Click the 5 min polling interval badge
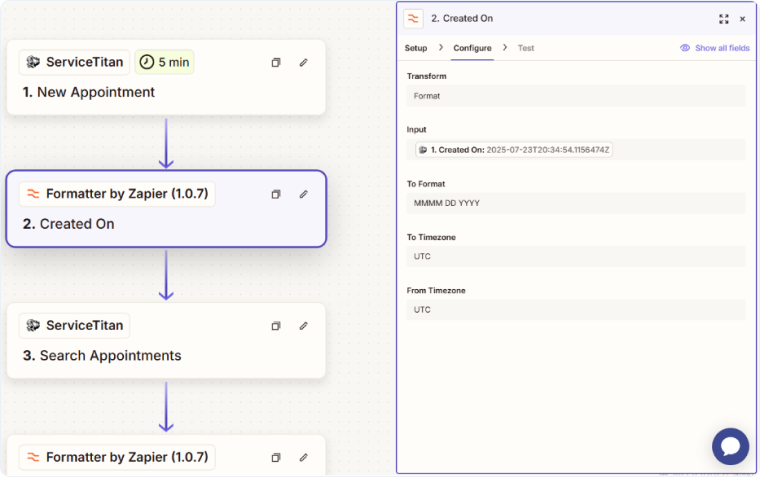This screenshot has width=760, height=477. tap(164, 62)
